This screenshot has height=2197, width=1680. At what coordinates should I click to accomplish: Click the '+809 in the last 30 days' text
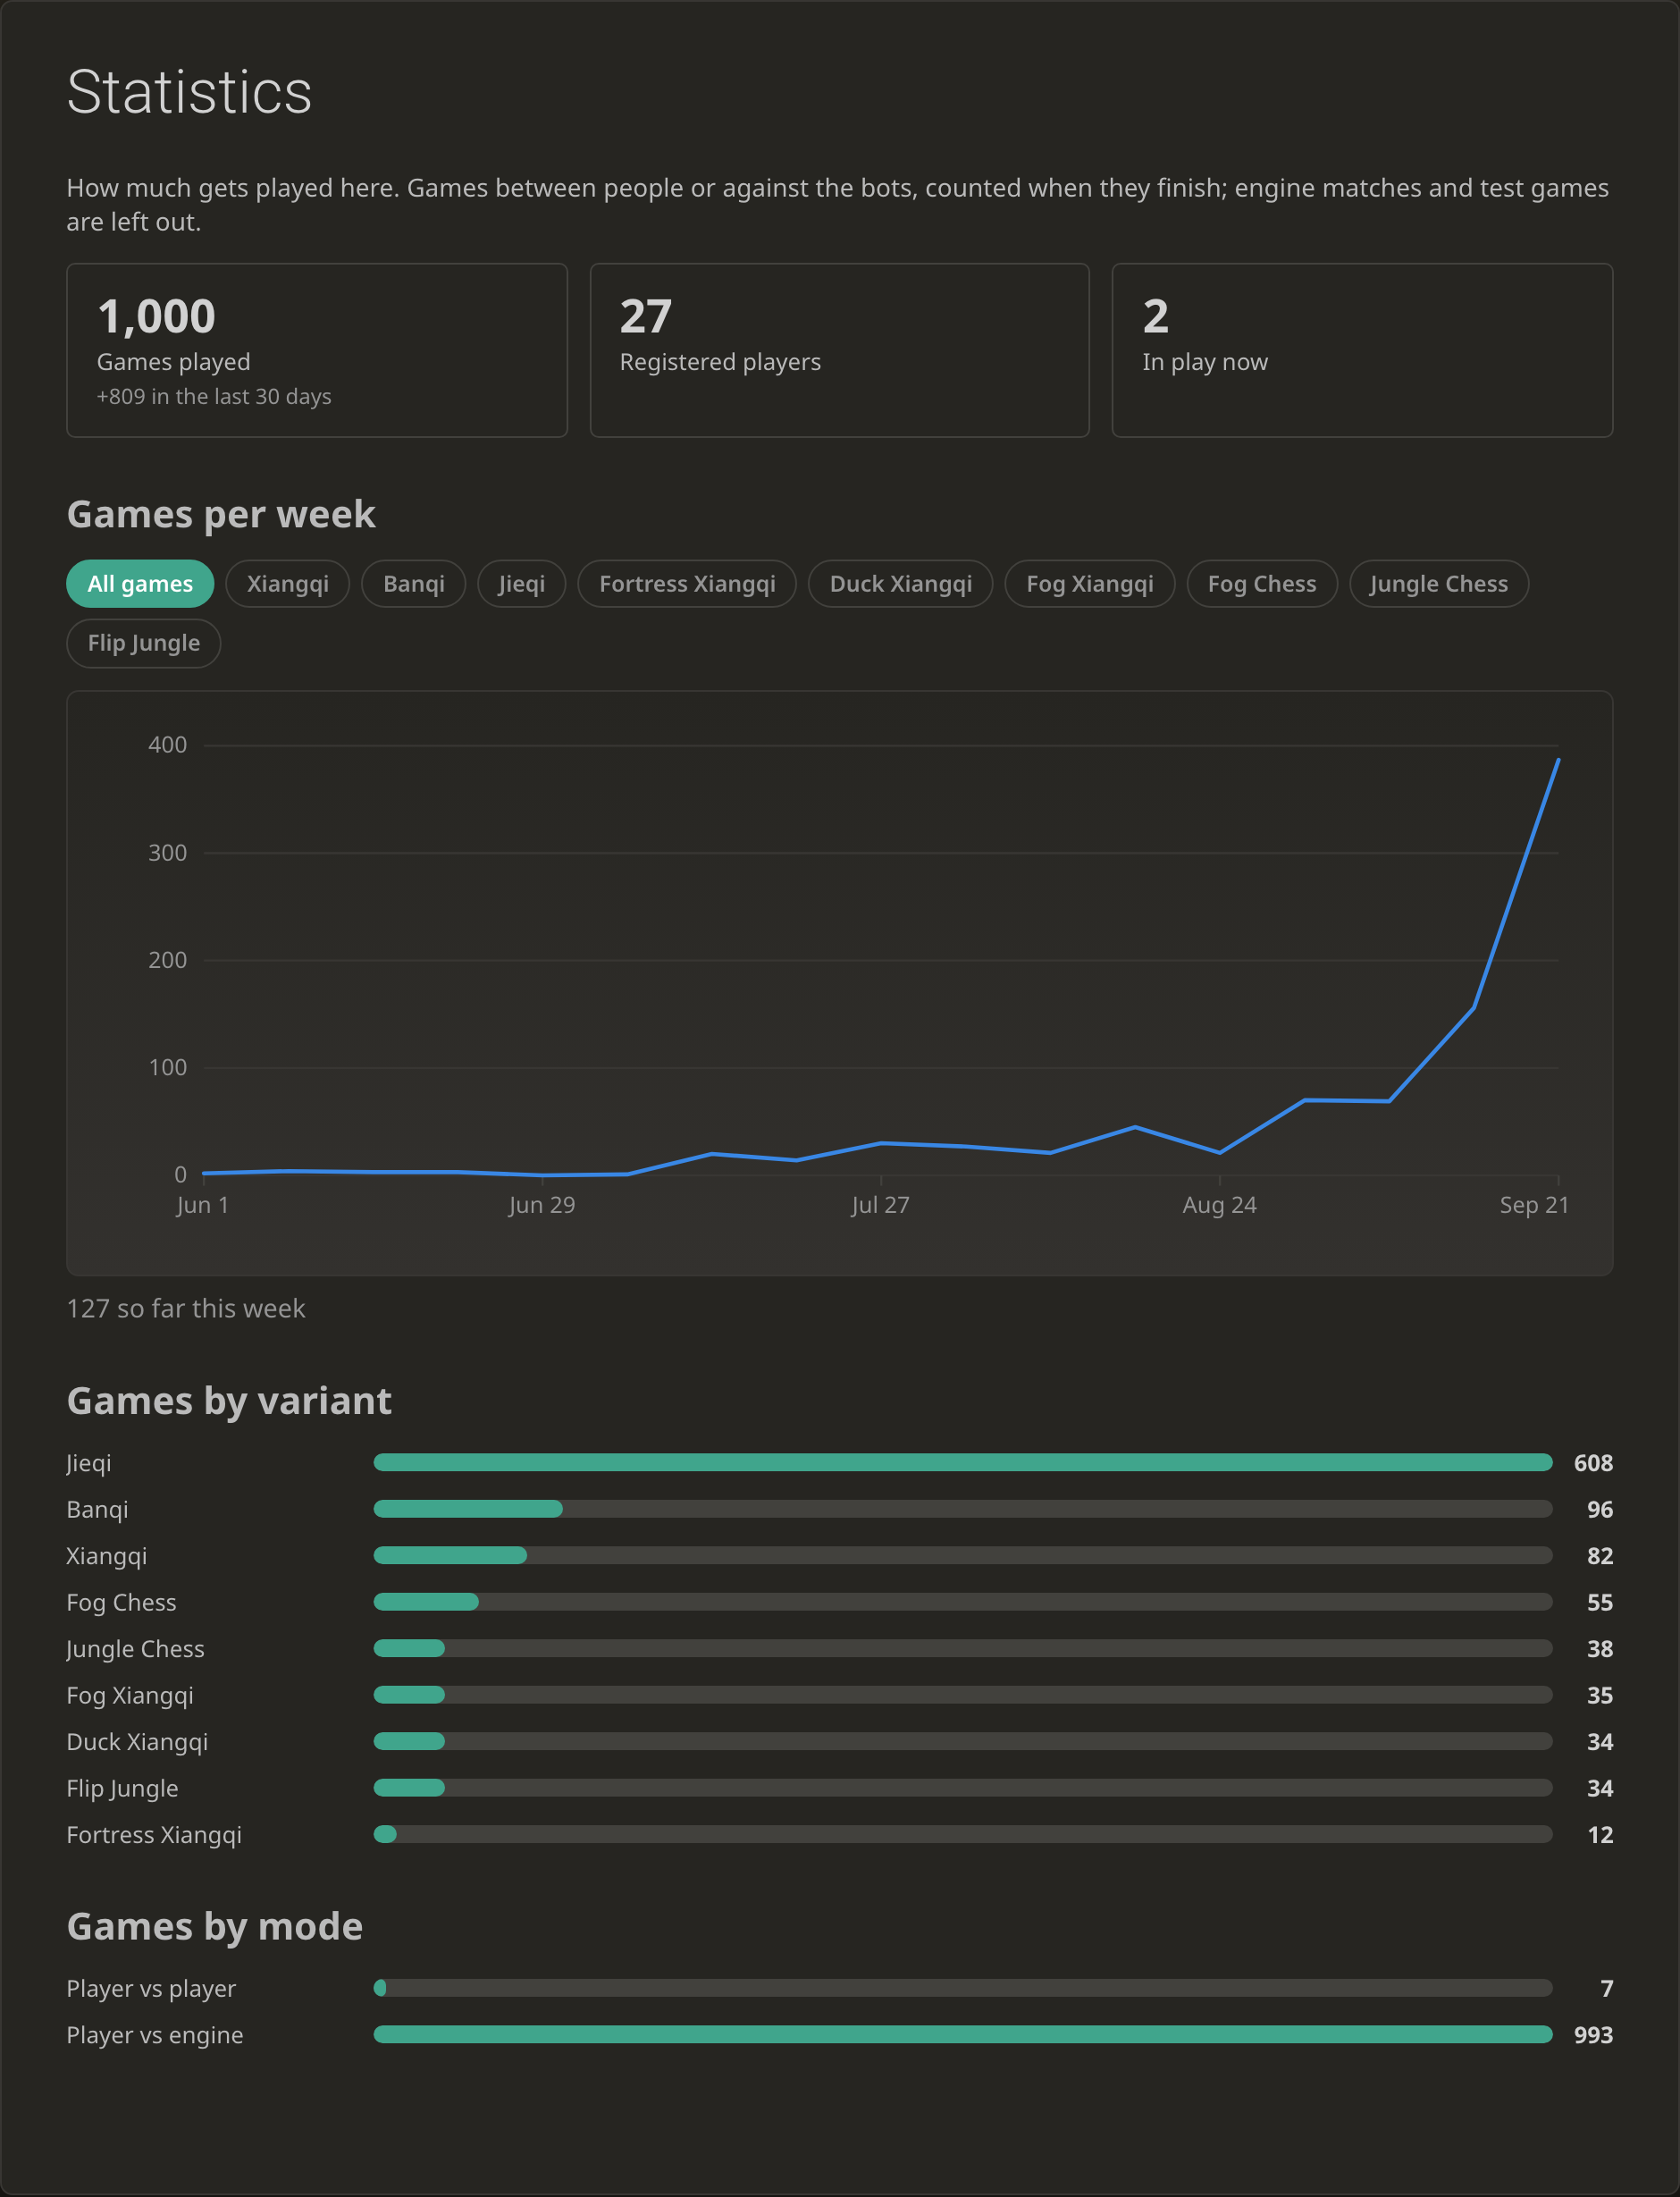pos(214,397)
